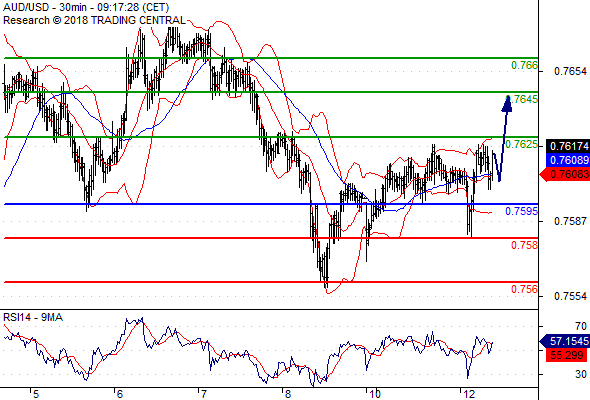This screenshot has height=400, width=590.
Task: Click the green 0.7625 resistance label
Action: click(522, 144)
